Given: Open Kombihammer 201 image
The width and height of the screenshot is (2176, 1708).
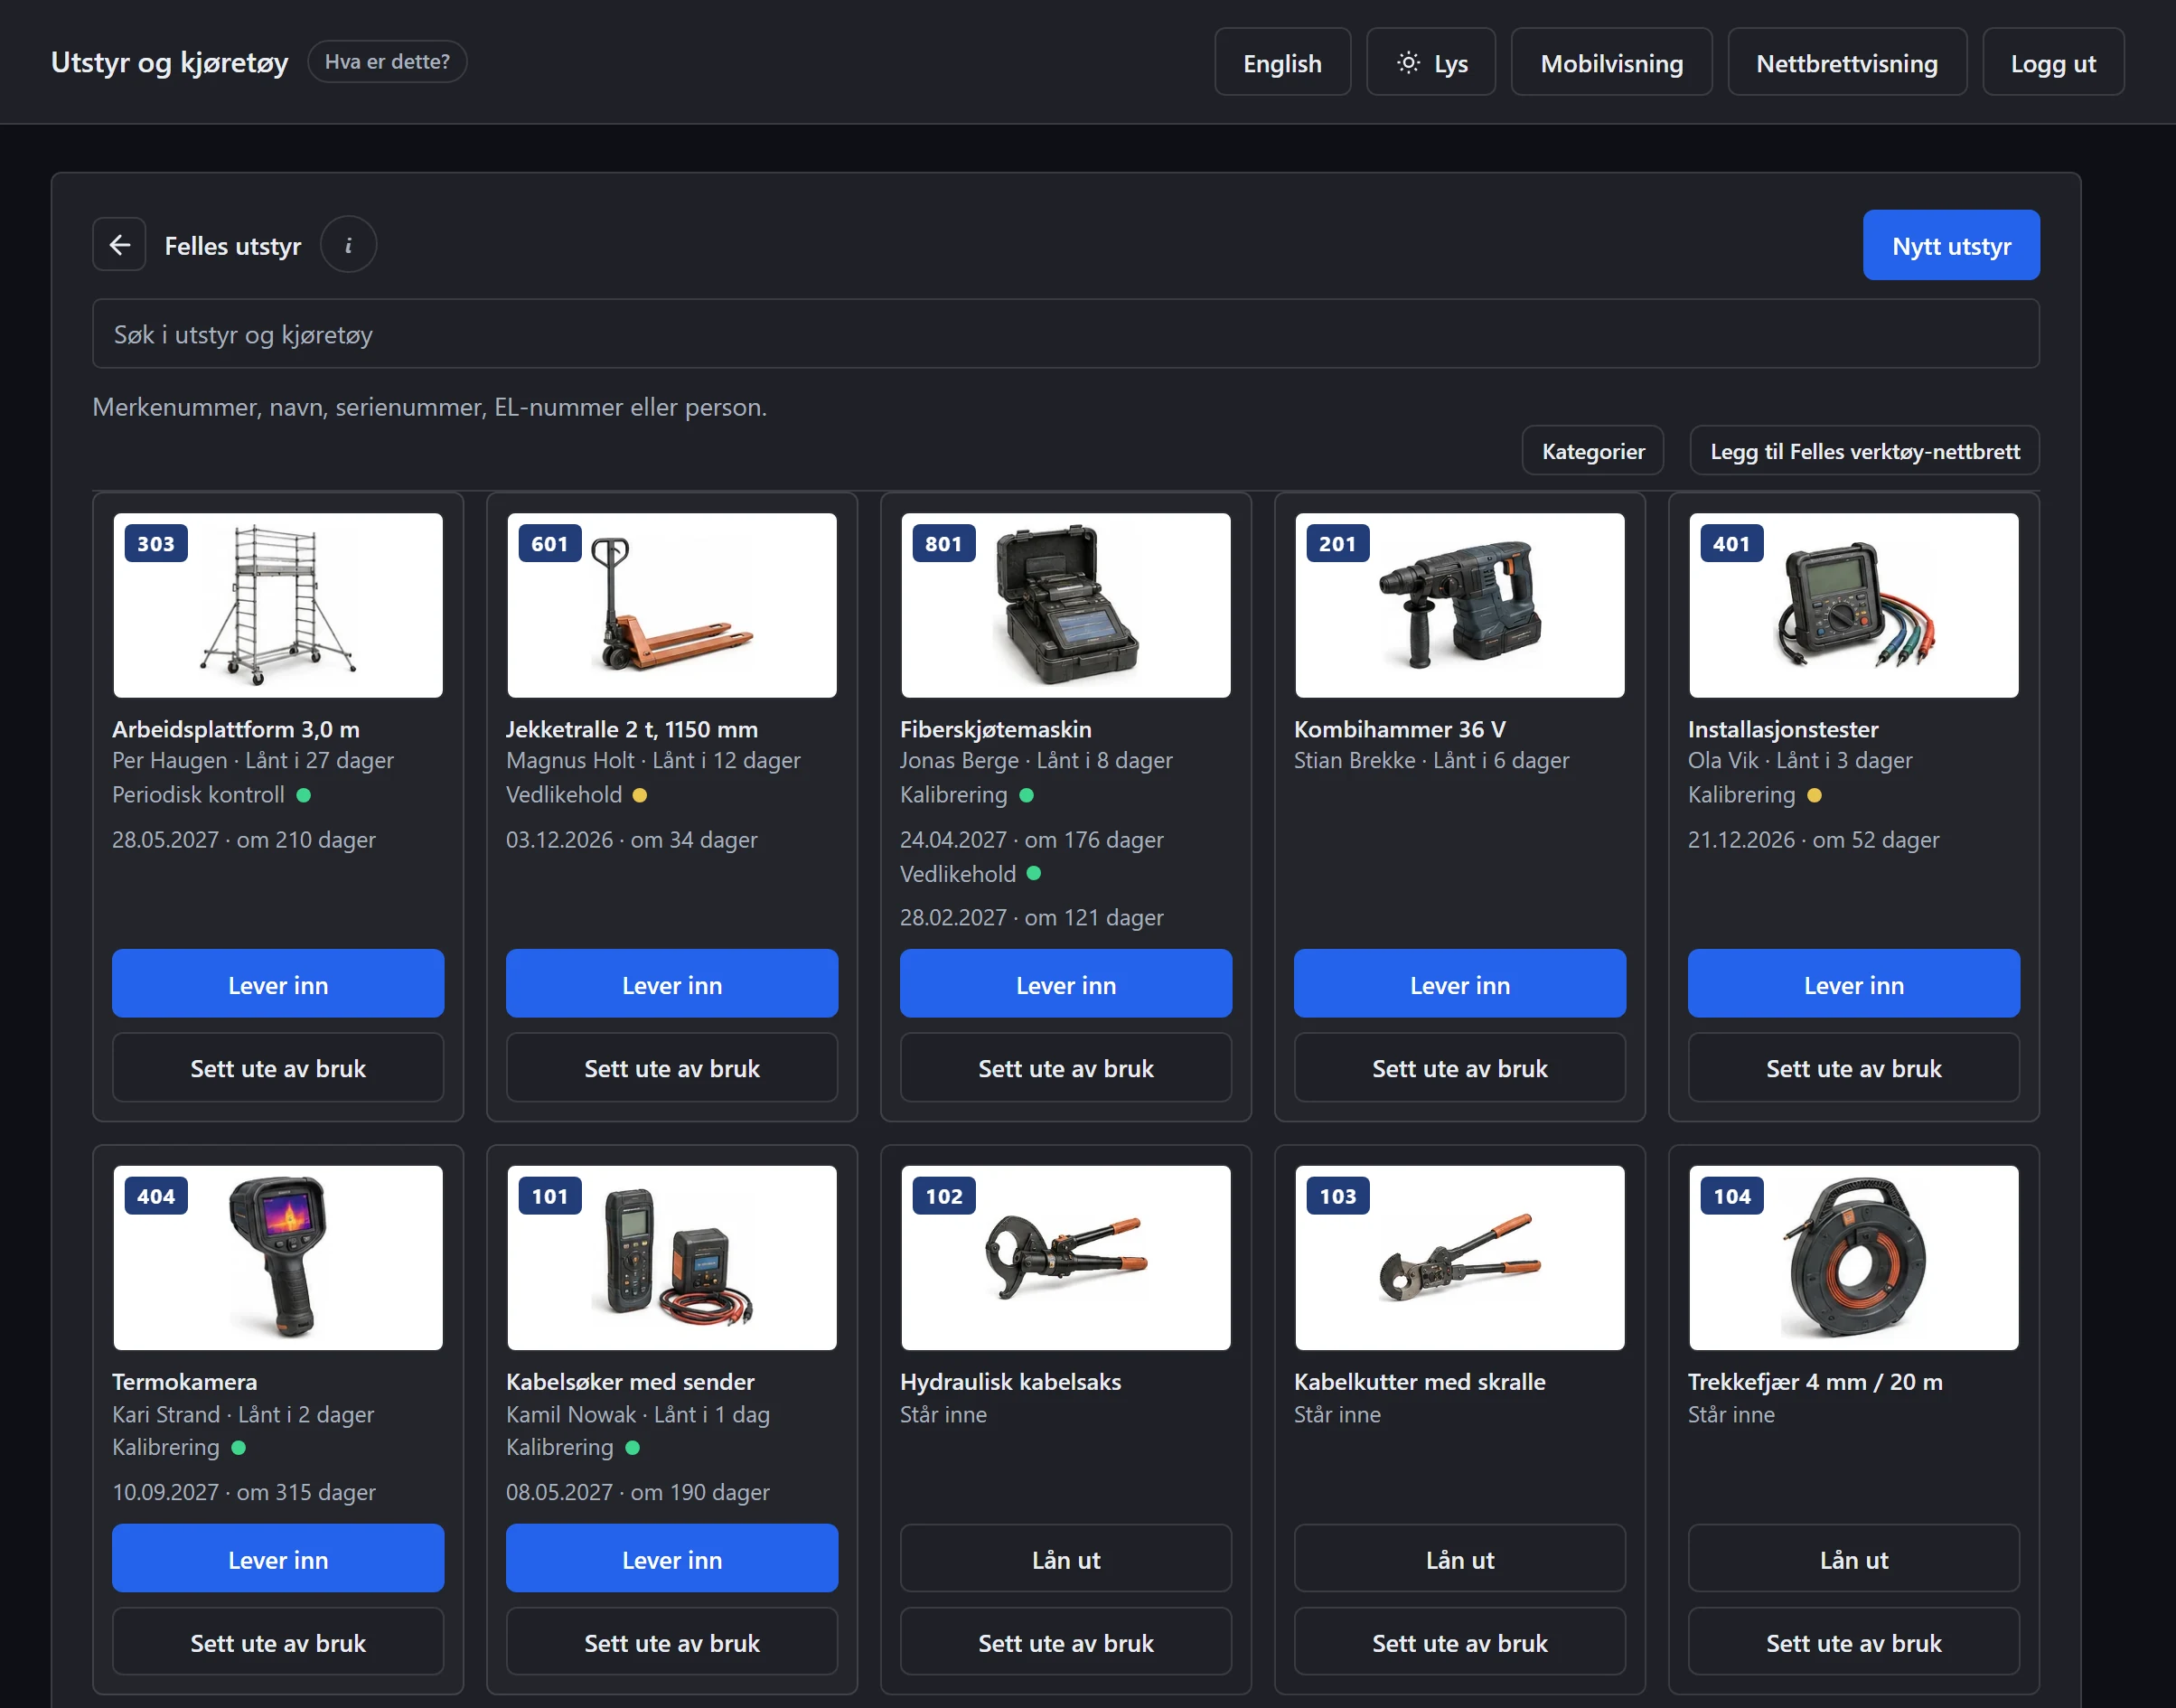Looking at the screenshot, I should (1460, 606).
